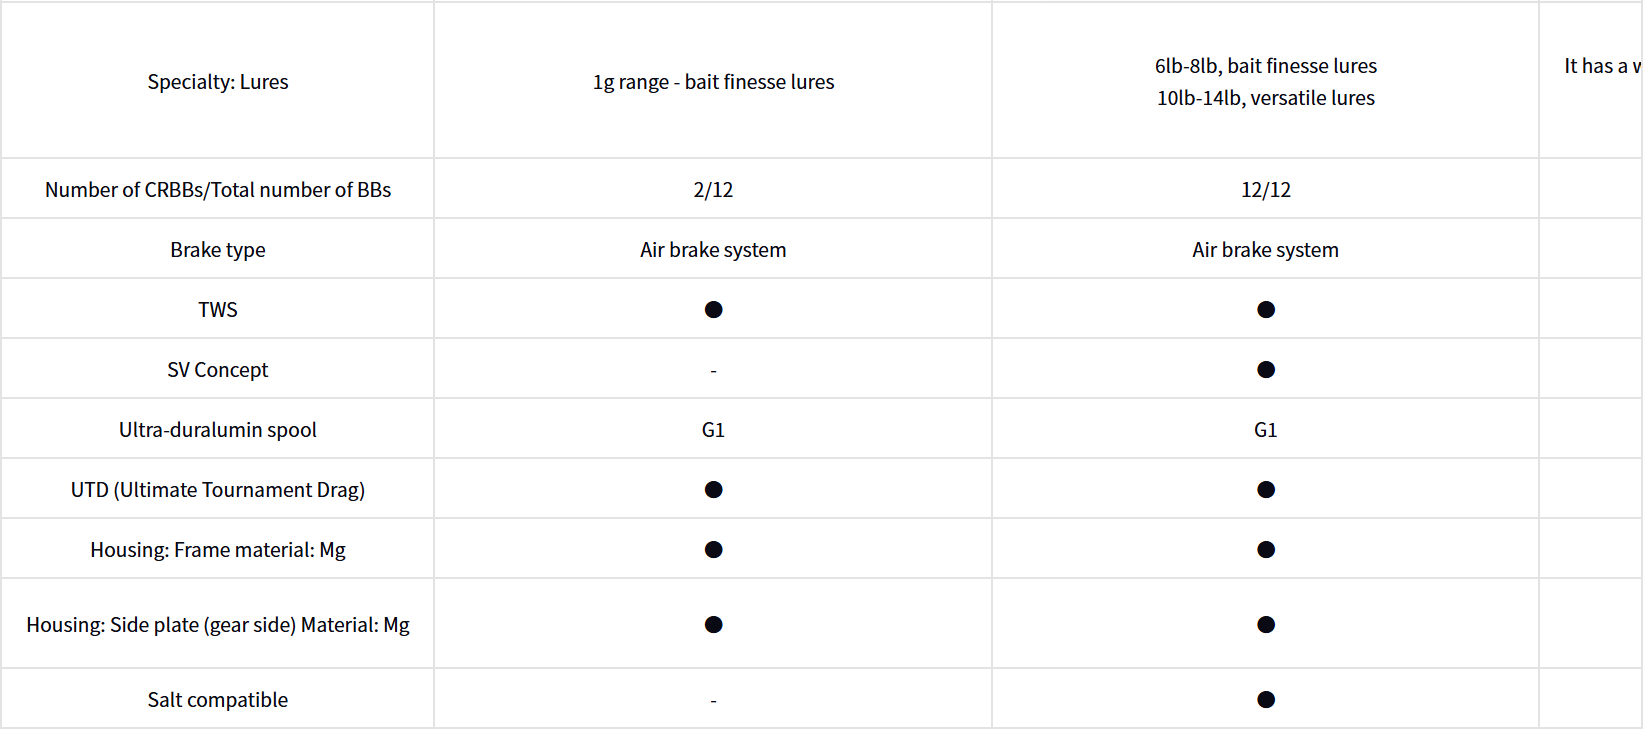Click the Salt compatible filled dot
1643x732 pixels.
click(1266, 700)
